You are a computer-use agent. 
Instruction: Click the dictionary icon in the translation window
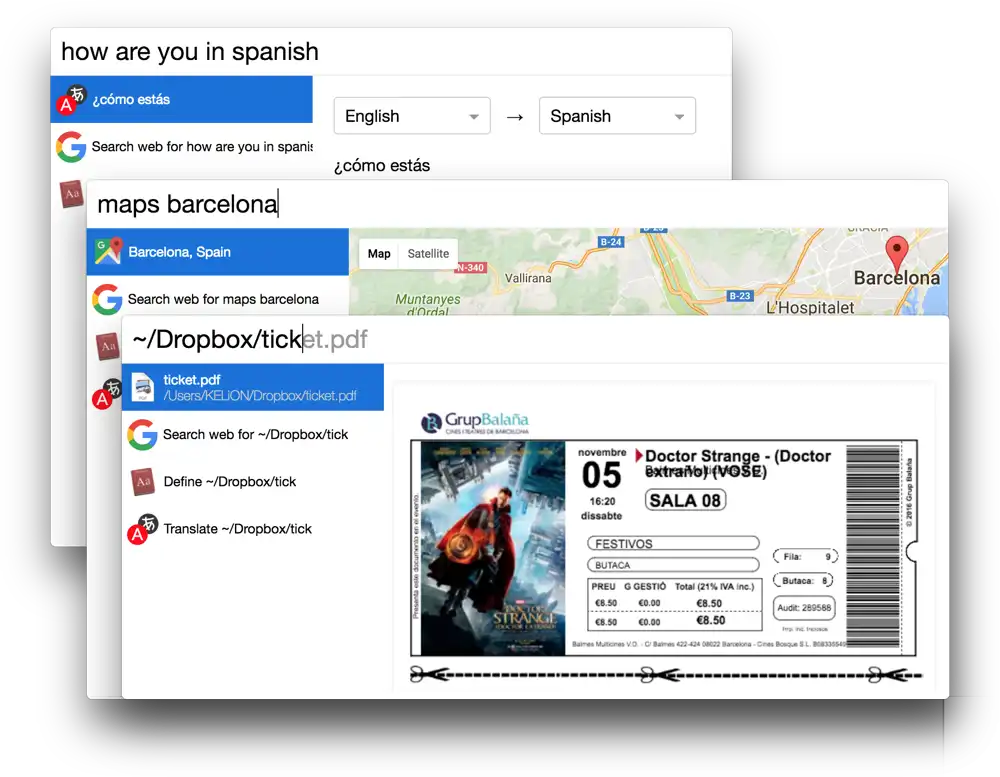point(72,193)
